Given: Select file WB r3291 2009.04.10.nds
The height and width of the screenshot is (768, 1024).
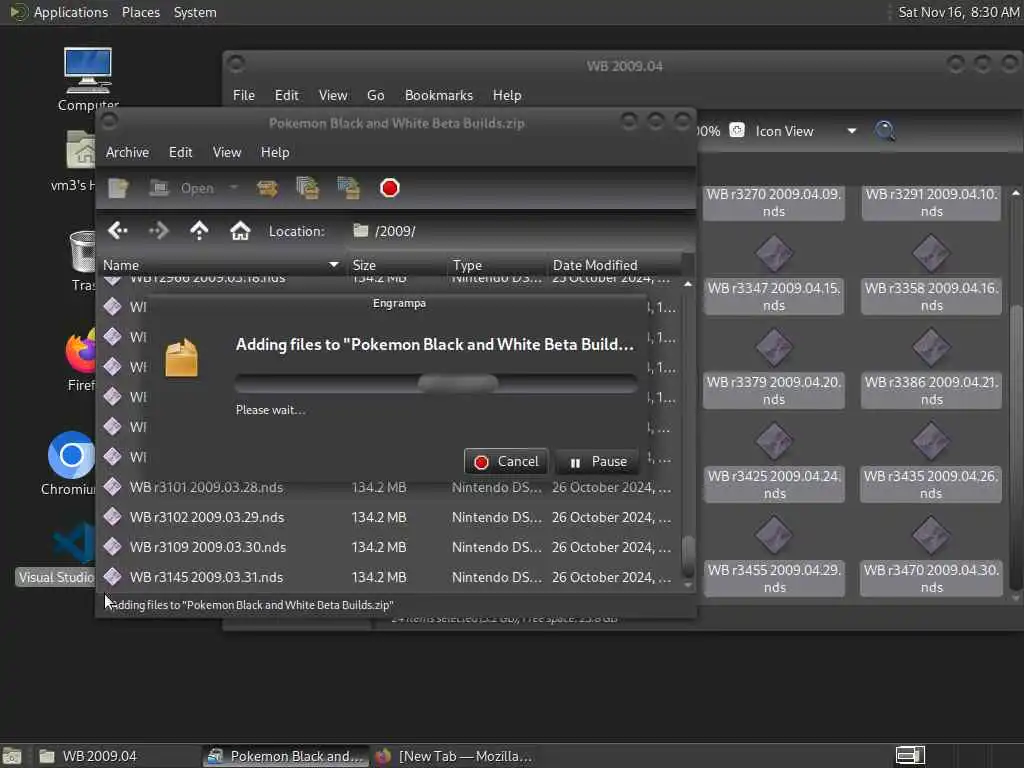Looking at the screenshot, I should [x=931, y=202].
